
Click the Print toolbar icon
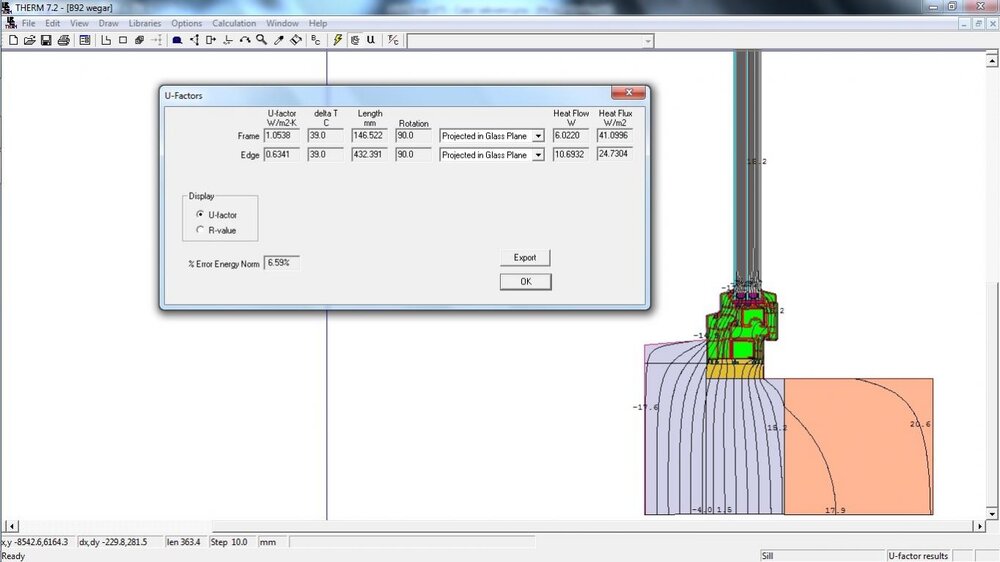tap(63, 40)
